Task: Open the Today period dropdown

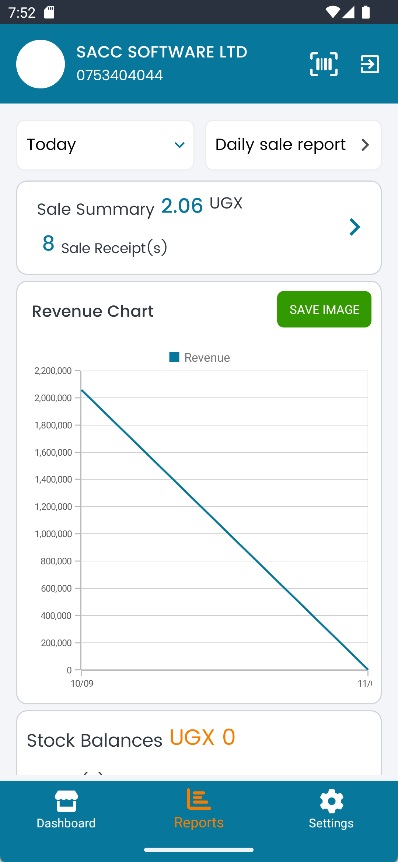Action: click(x=105, y=145)
